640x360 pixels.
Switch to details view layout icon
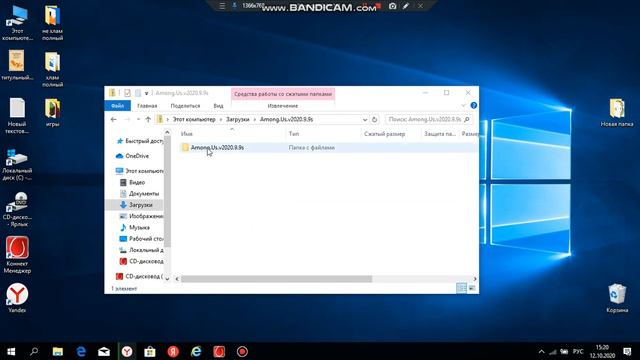[461, 288]
